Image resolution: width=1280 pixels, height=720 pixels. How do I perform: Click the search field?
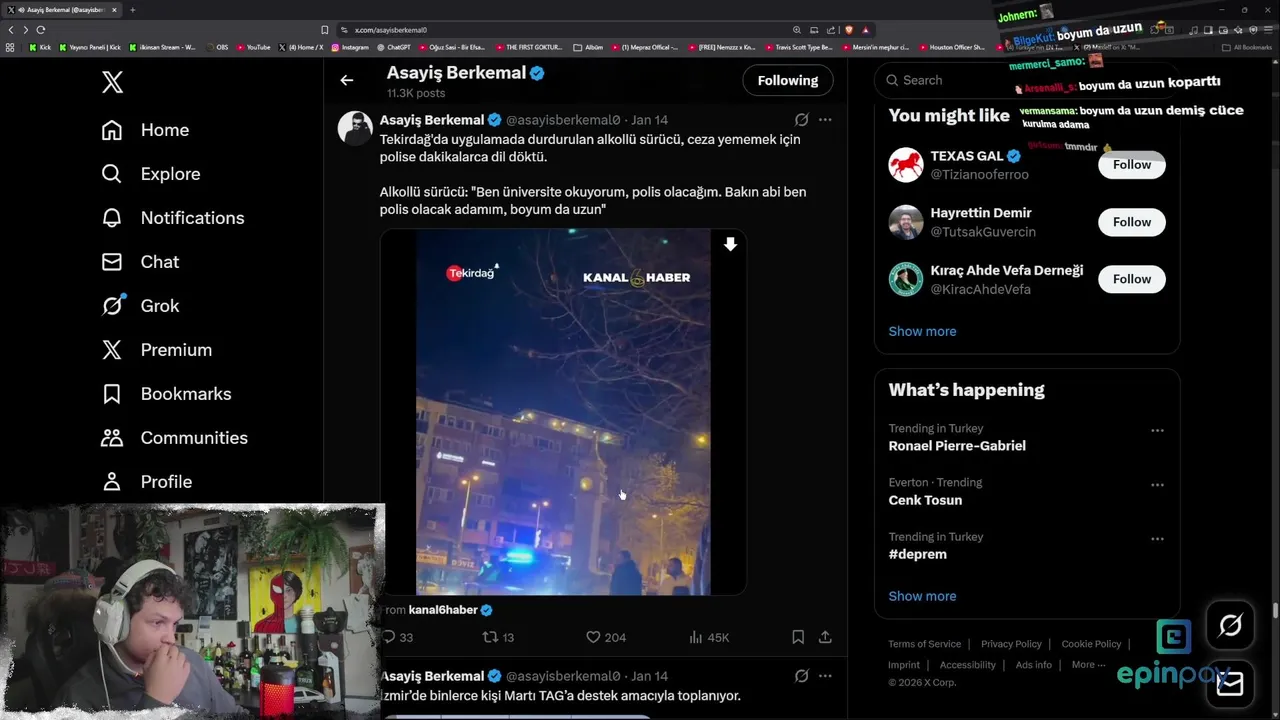point(1027,80)
